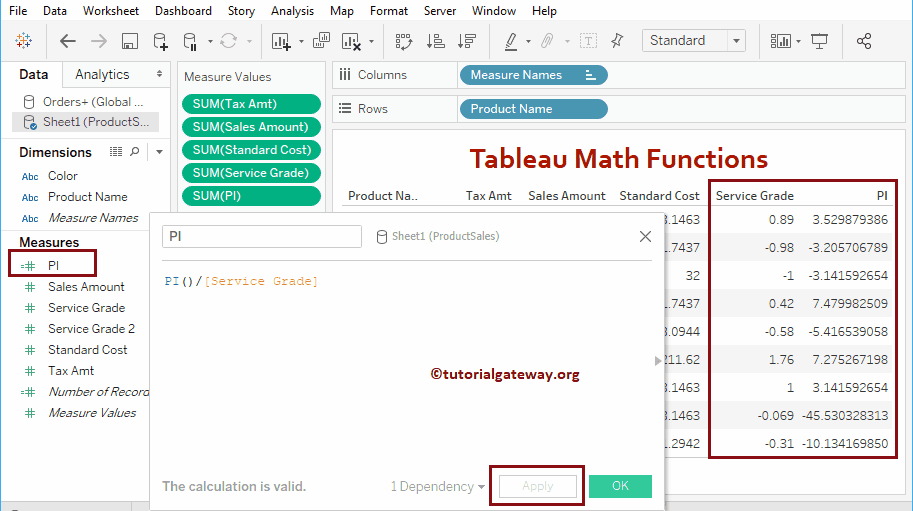Viewport: 913px width, 511px height.
Task: Click the Sort Descending icon
Action: point(467,41)
